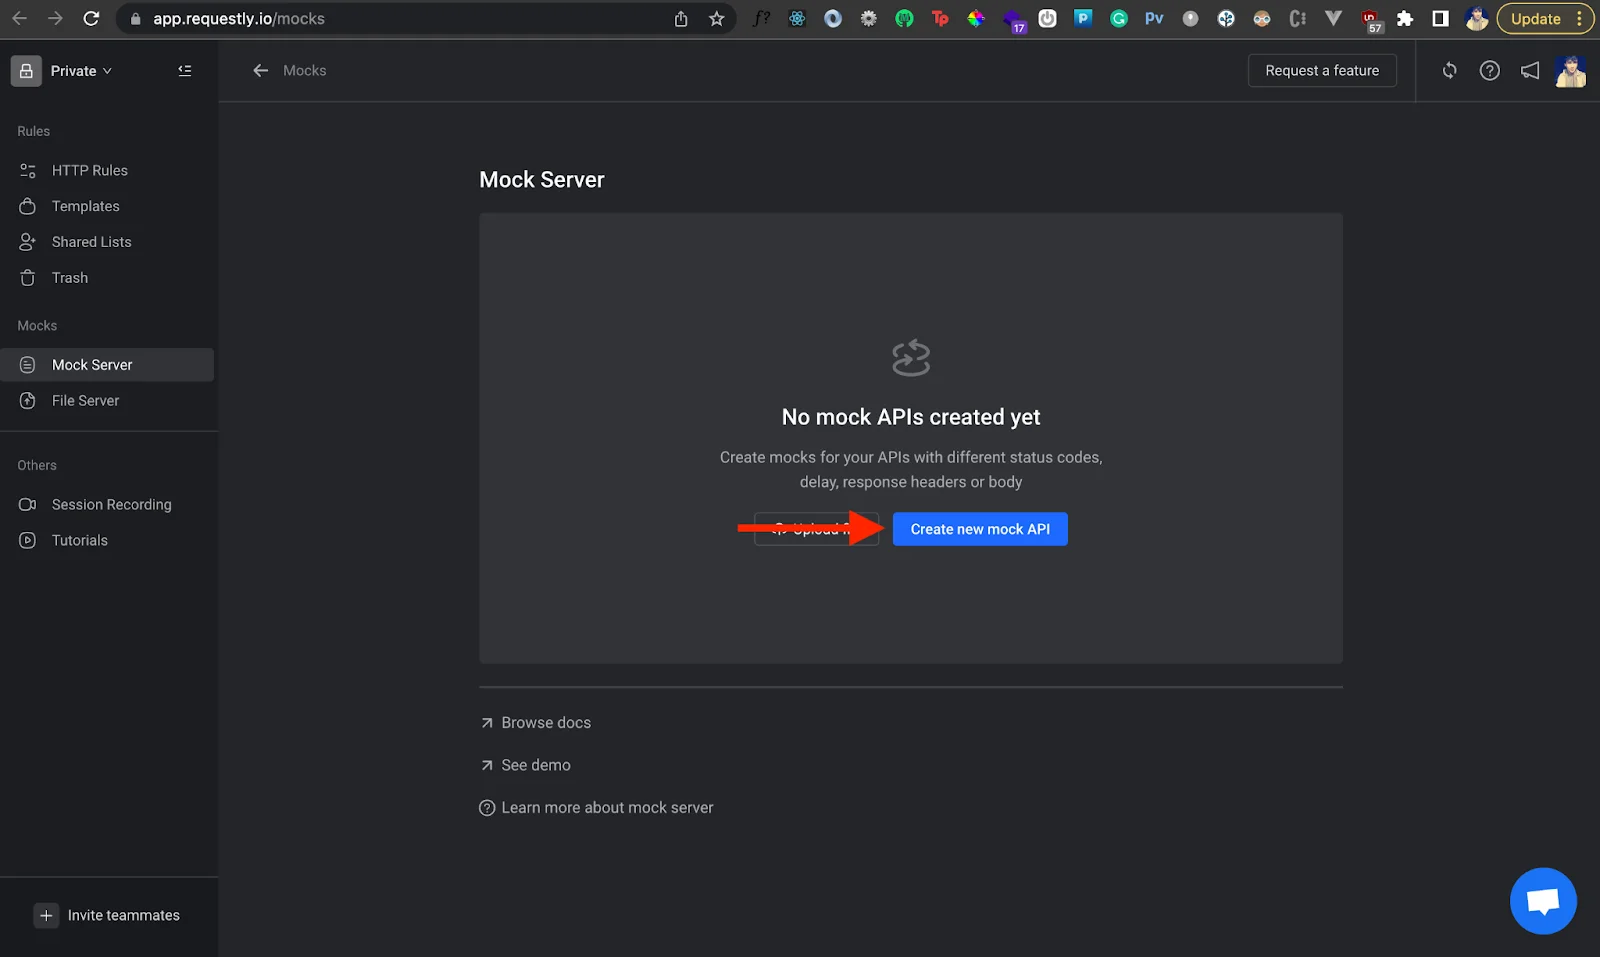This screenshot has height=957, width=1600.
Task: Click the Templates bag icon
Action: click(28, 206)
